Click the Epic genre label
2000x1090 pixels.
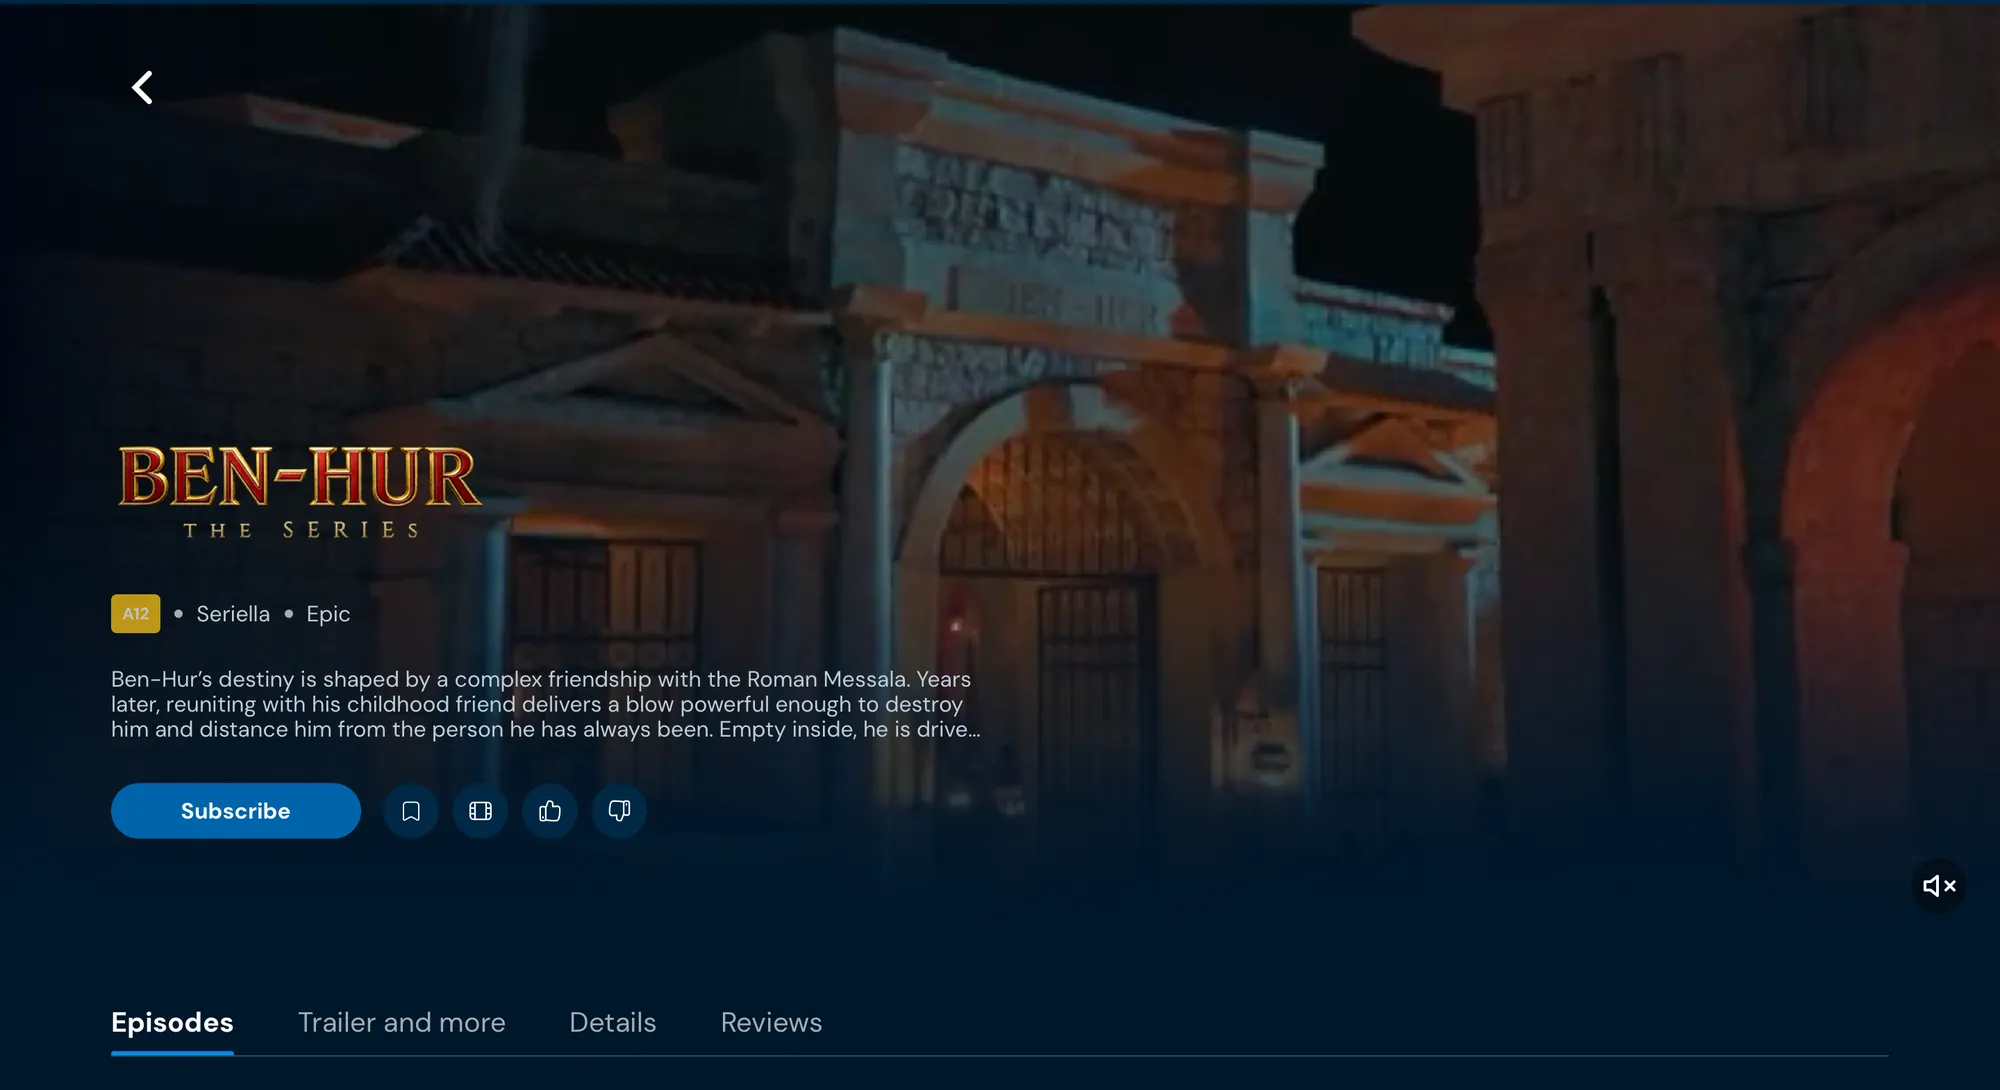point(328,614)
